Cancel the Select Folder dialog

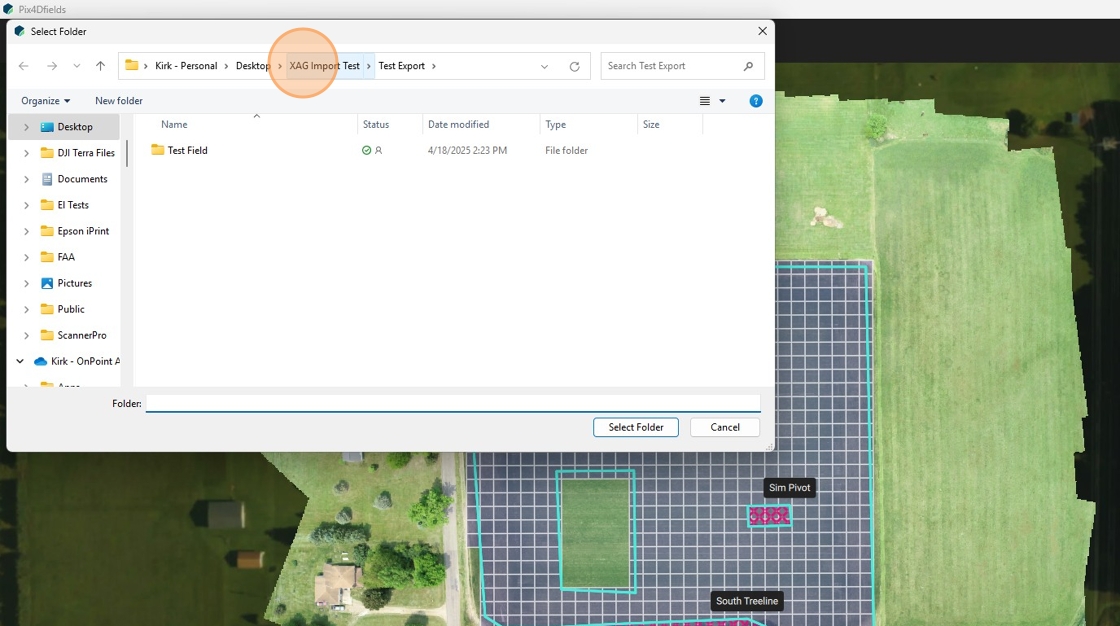pyautogui.click(x=725, y=427)
